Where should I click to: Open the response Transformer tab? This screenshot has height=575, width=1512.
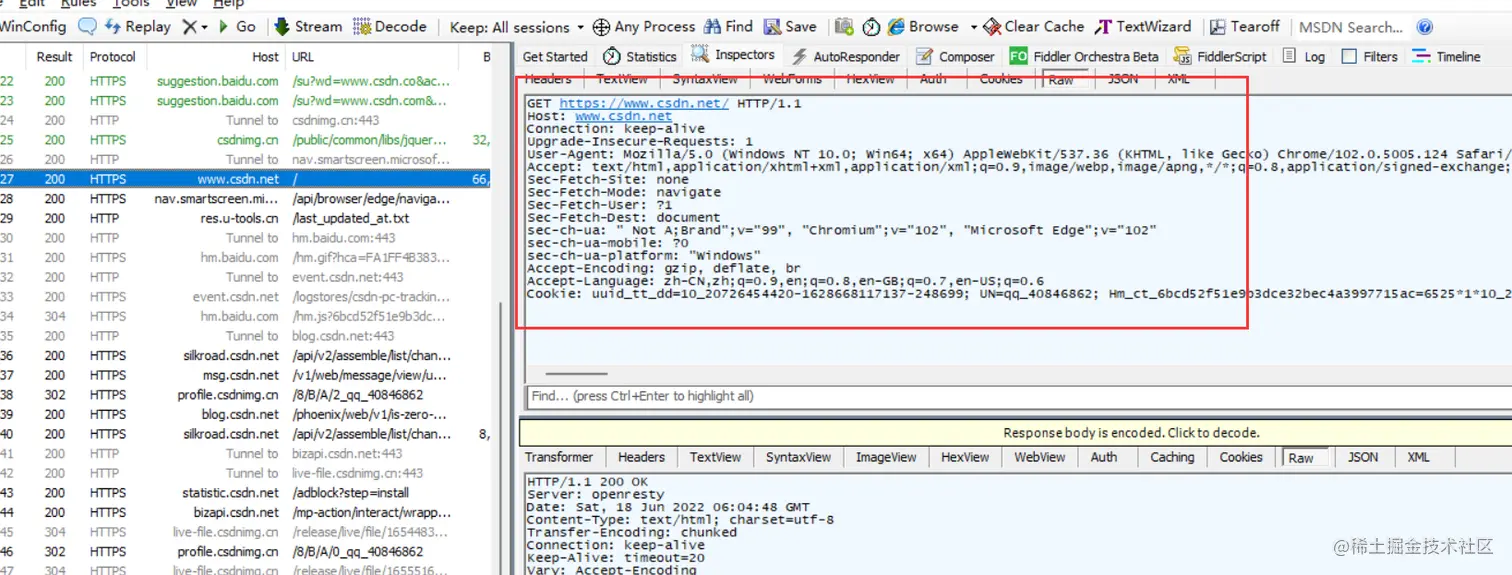coord(560,457)
